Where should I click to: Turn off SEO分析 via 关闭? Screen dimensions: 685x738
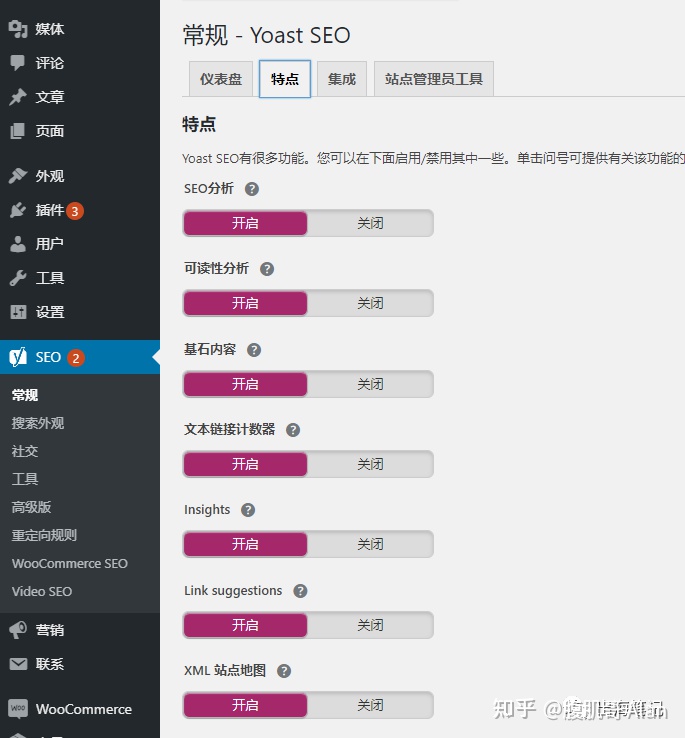point(370,223)
